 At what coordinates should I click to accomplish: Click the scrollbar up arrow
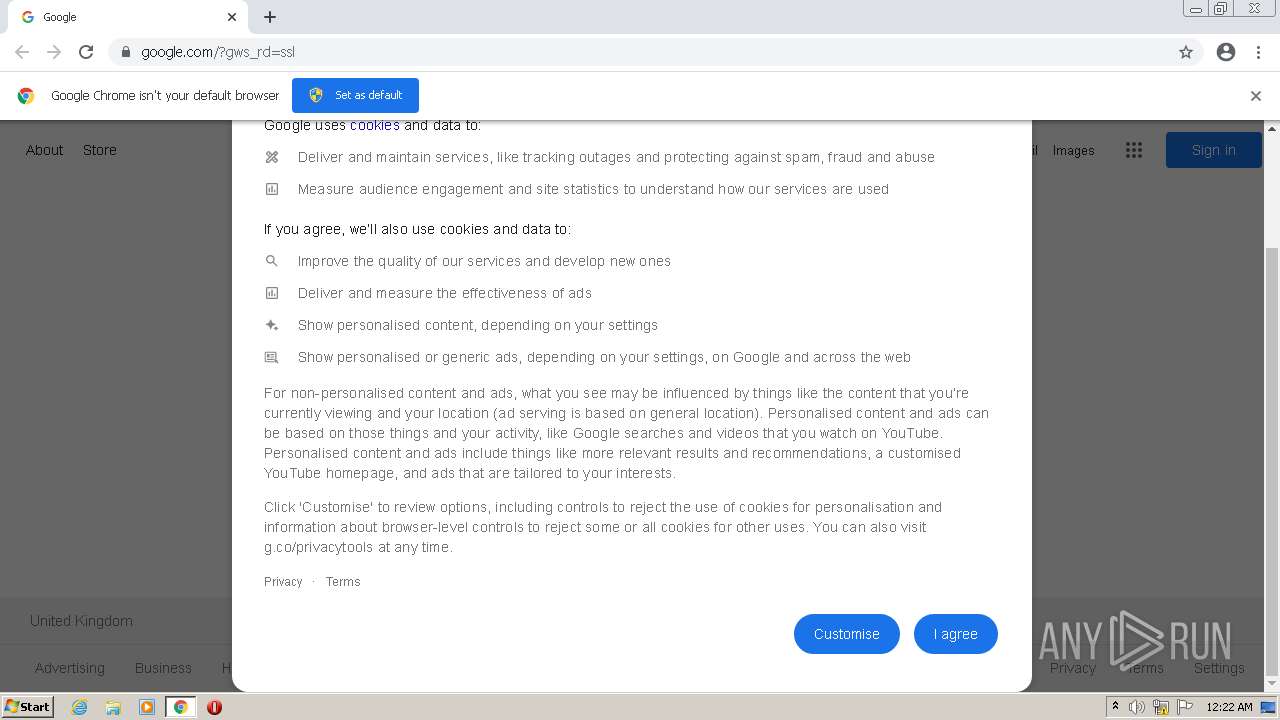click(1272, 129)
